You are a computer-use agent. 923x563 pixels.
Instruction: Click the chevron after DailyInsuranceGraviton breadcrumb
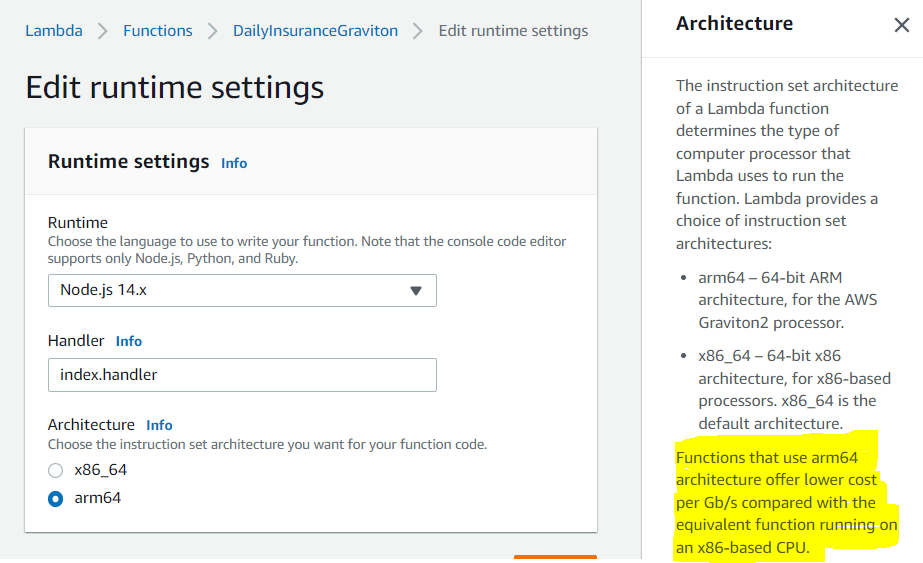click(418, 31)
